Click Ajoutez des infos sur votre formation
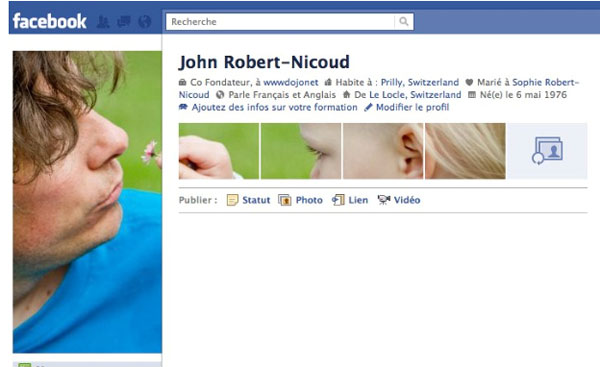This screenshot has height=367, width=600. [x=274, y=107]
